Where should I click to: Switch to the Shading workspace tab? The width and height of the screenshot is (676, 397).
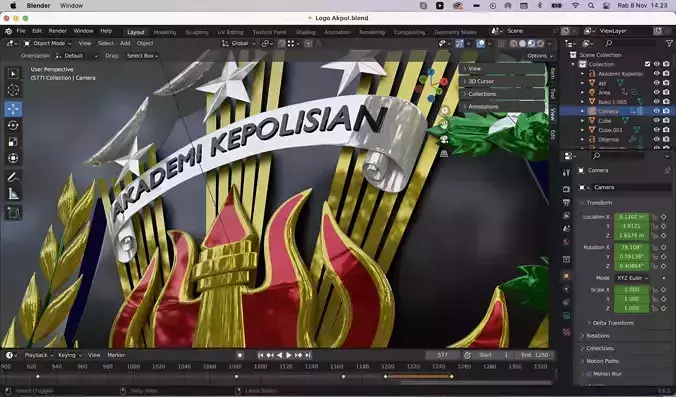click(x=305, y=32)
